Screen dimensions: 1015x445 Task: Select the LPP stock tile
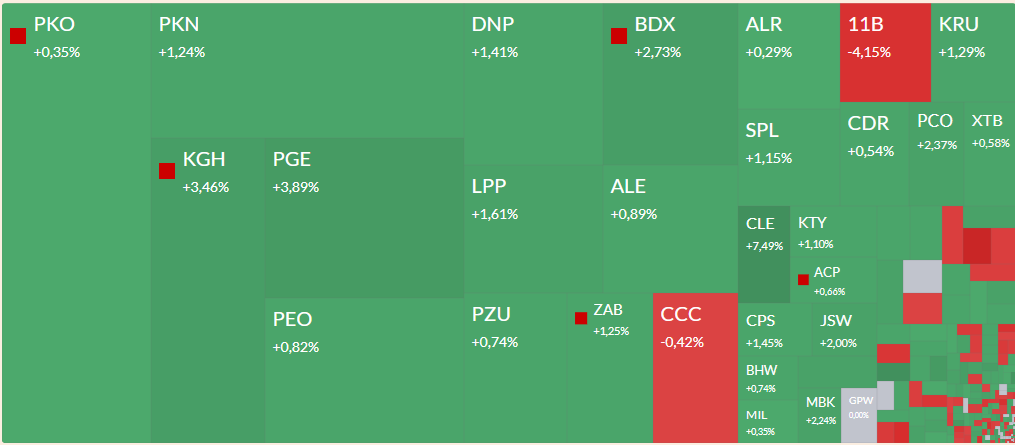(533, 229)
